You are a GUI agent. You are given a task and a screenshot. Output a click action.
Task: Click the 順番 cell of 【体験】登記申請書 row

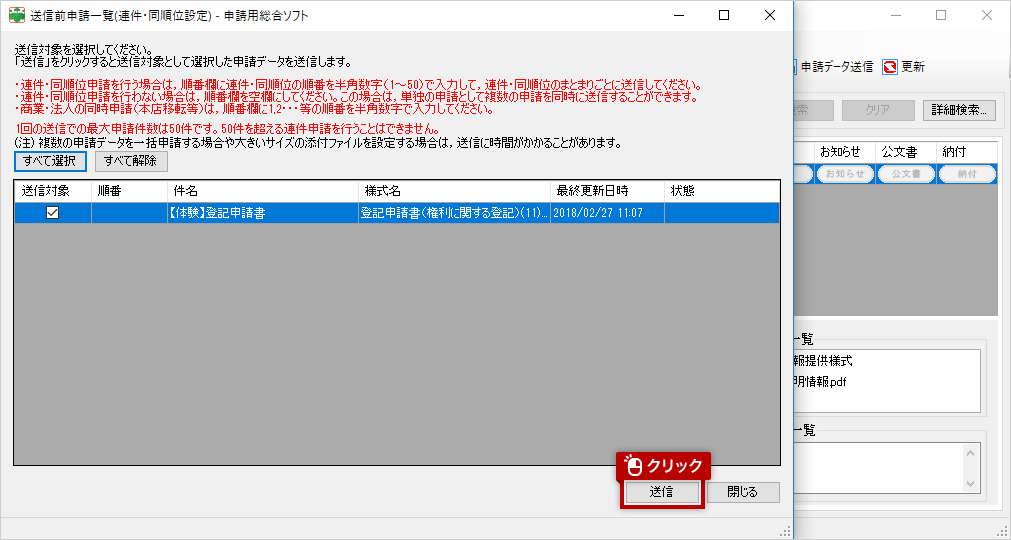(129, 213)
